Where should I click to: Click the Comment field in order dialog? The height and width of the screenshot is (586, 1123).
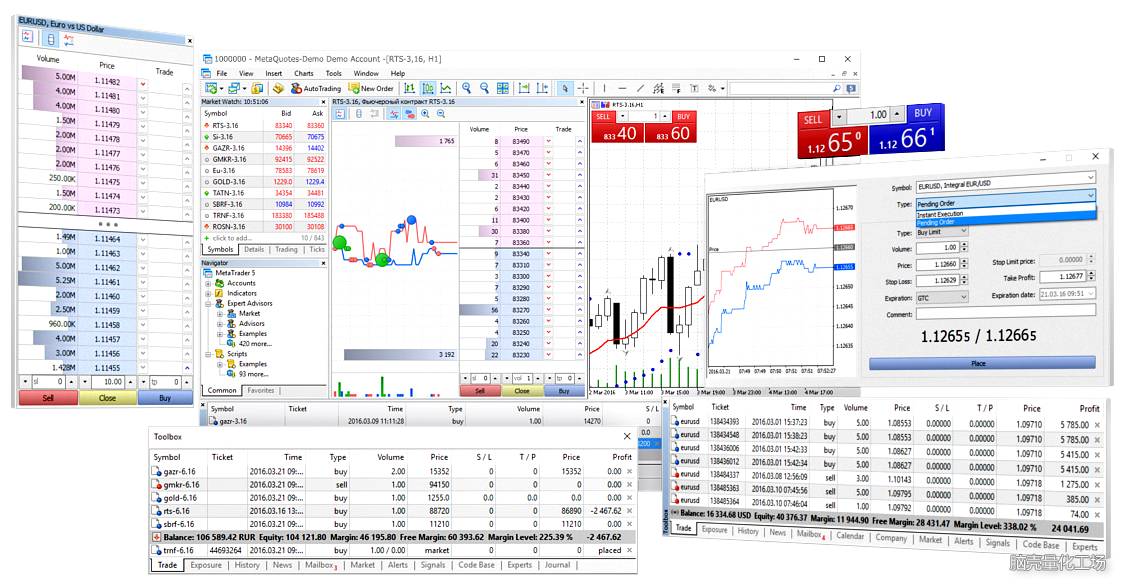[x=1006, y=312]
